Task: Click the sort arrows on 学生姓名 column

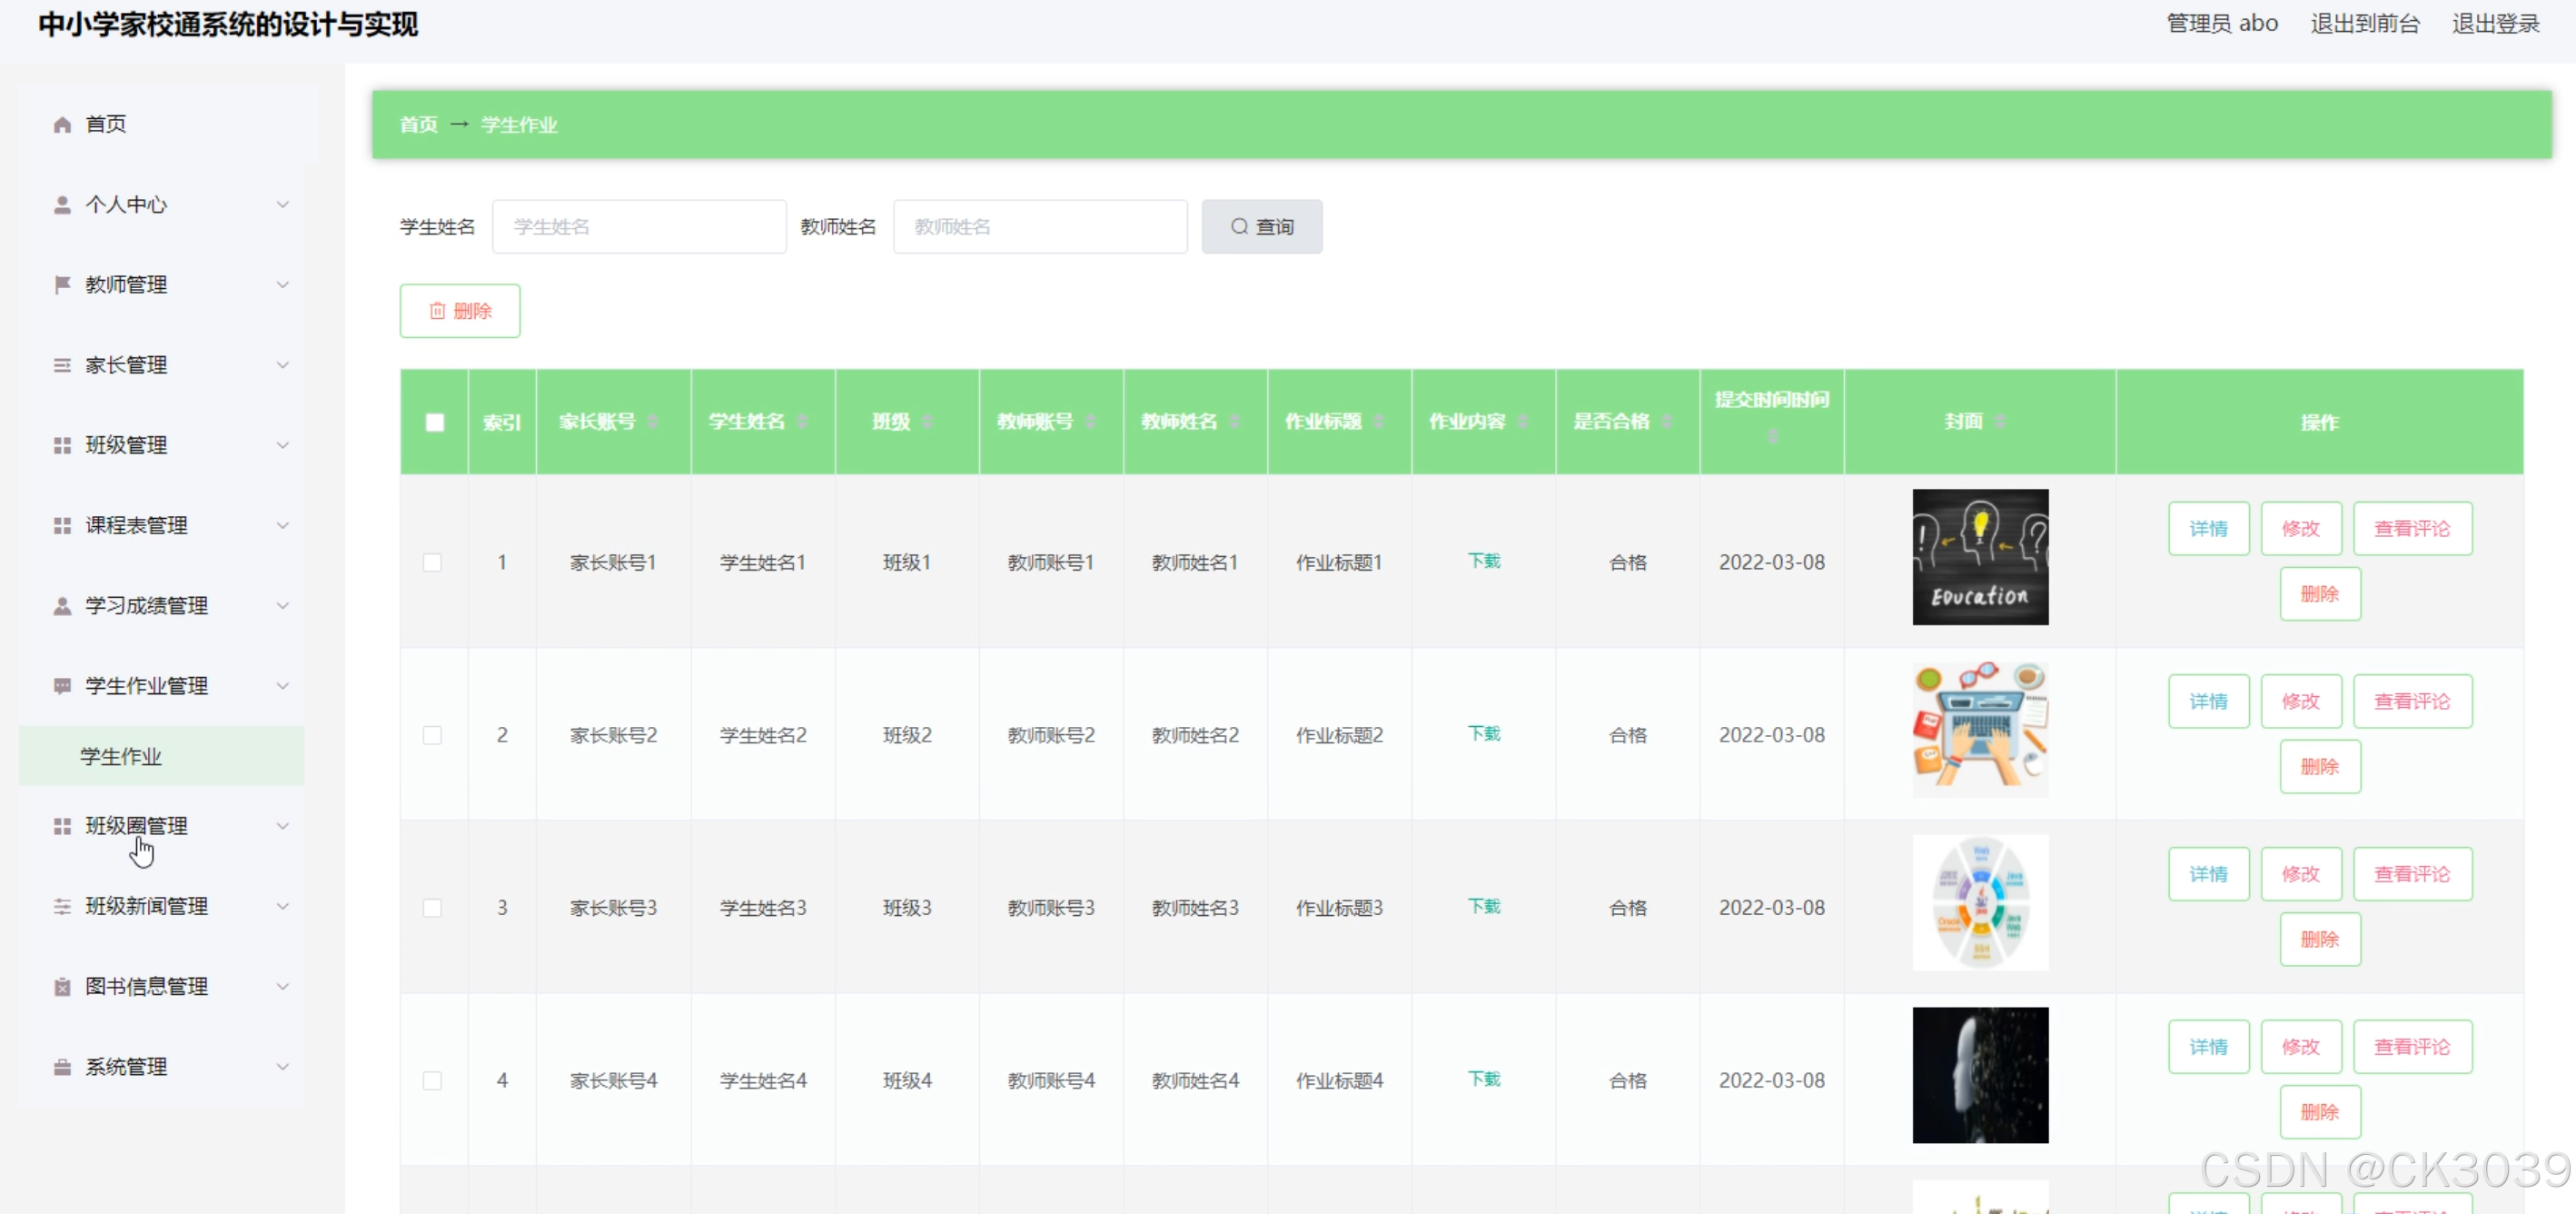Action: [802, 422]
